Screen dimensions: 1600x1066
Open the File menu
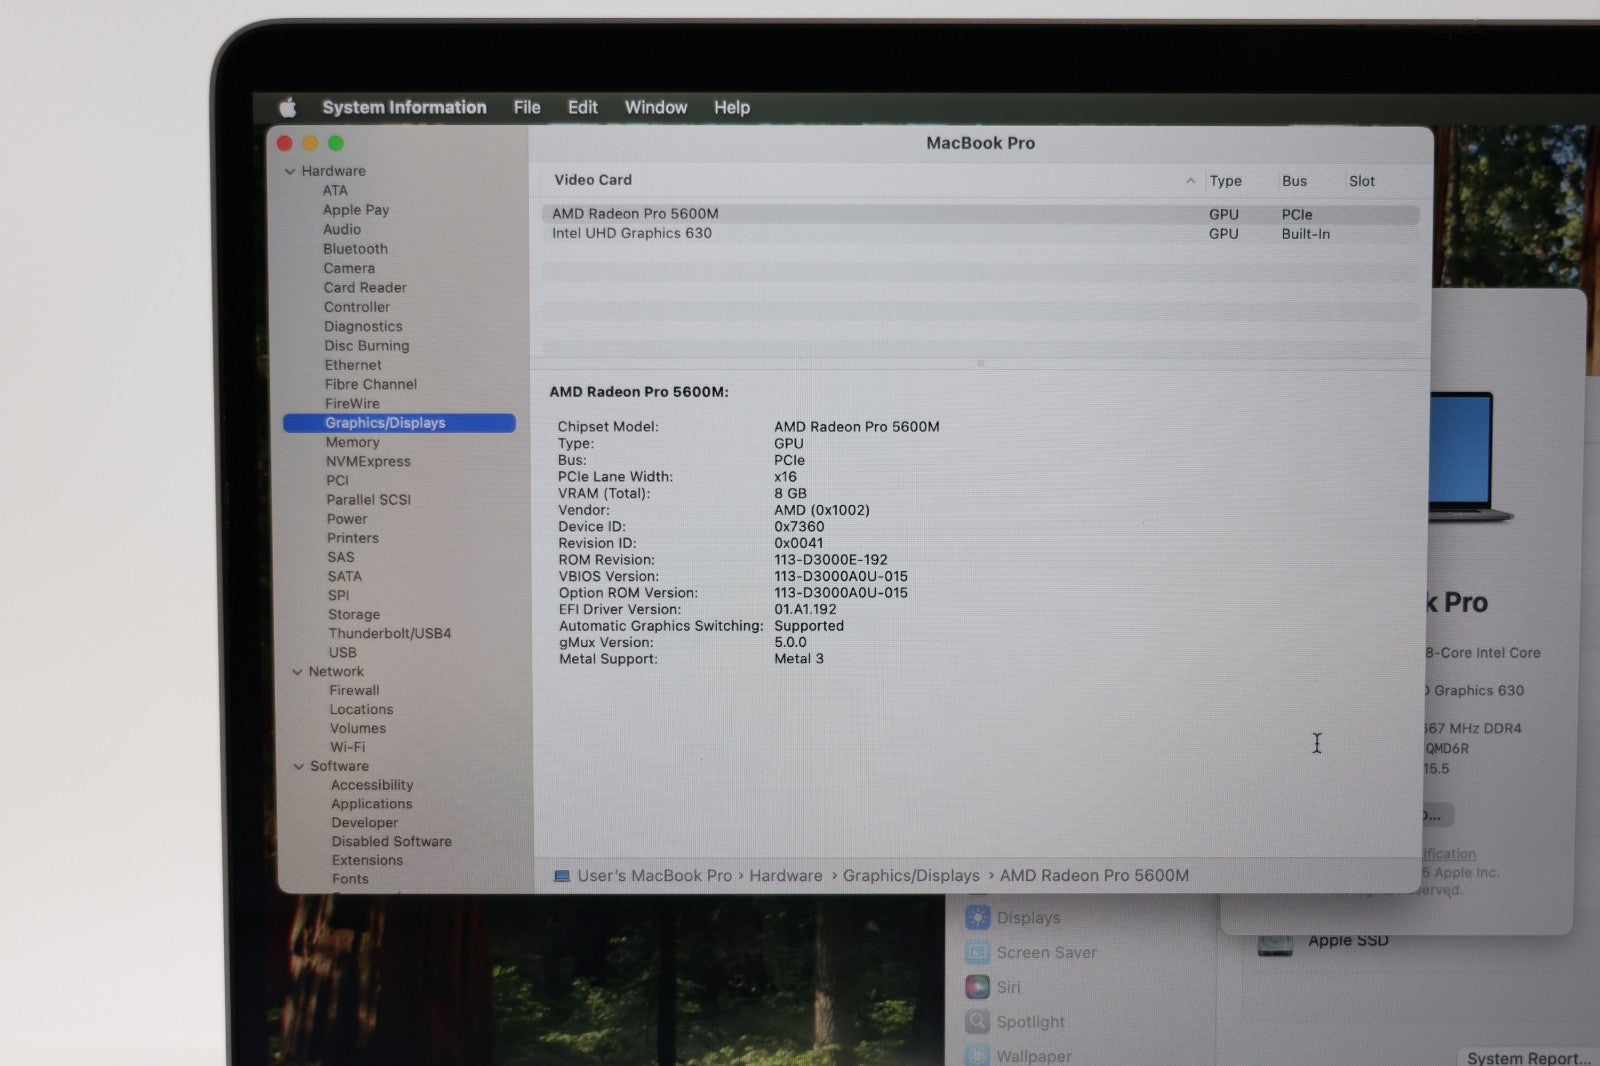[527, 107]
